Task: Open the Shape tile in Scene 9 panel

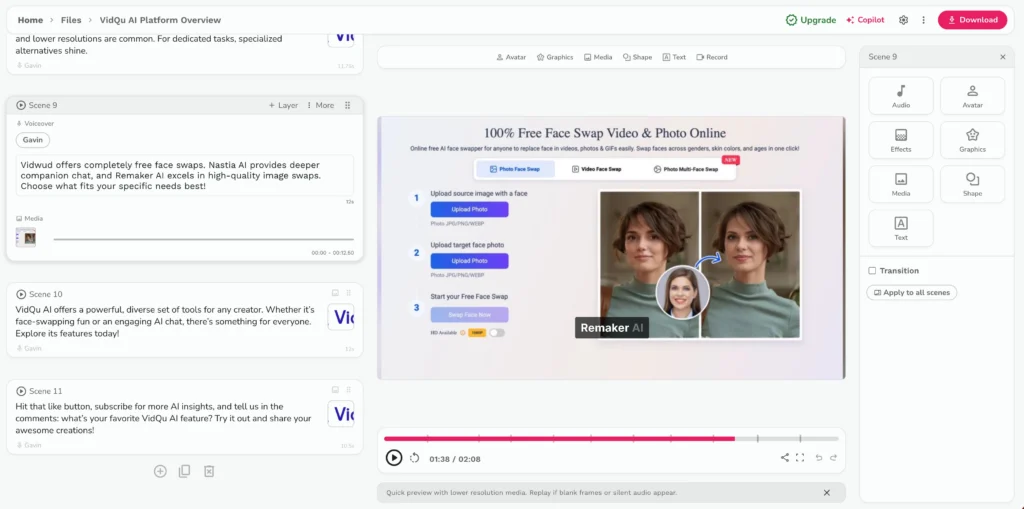Action: [x=972, y=184]
